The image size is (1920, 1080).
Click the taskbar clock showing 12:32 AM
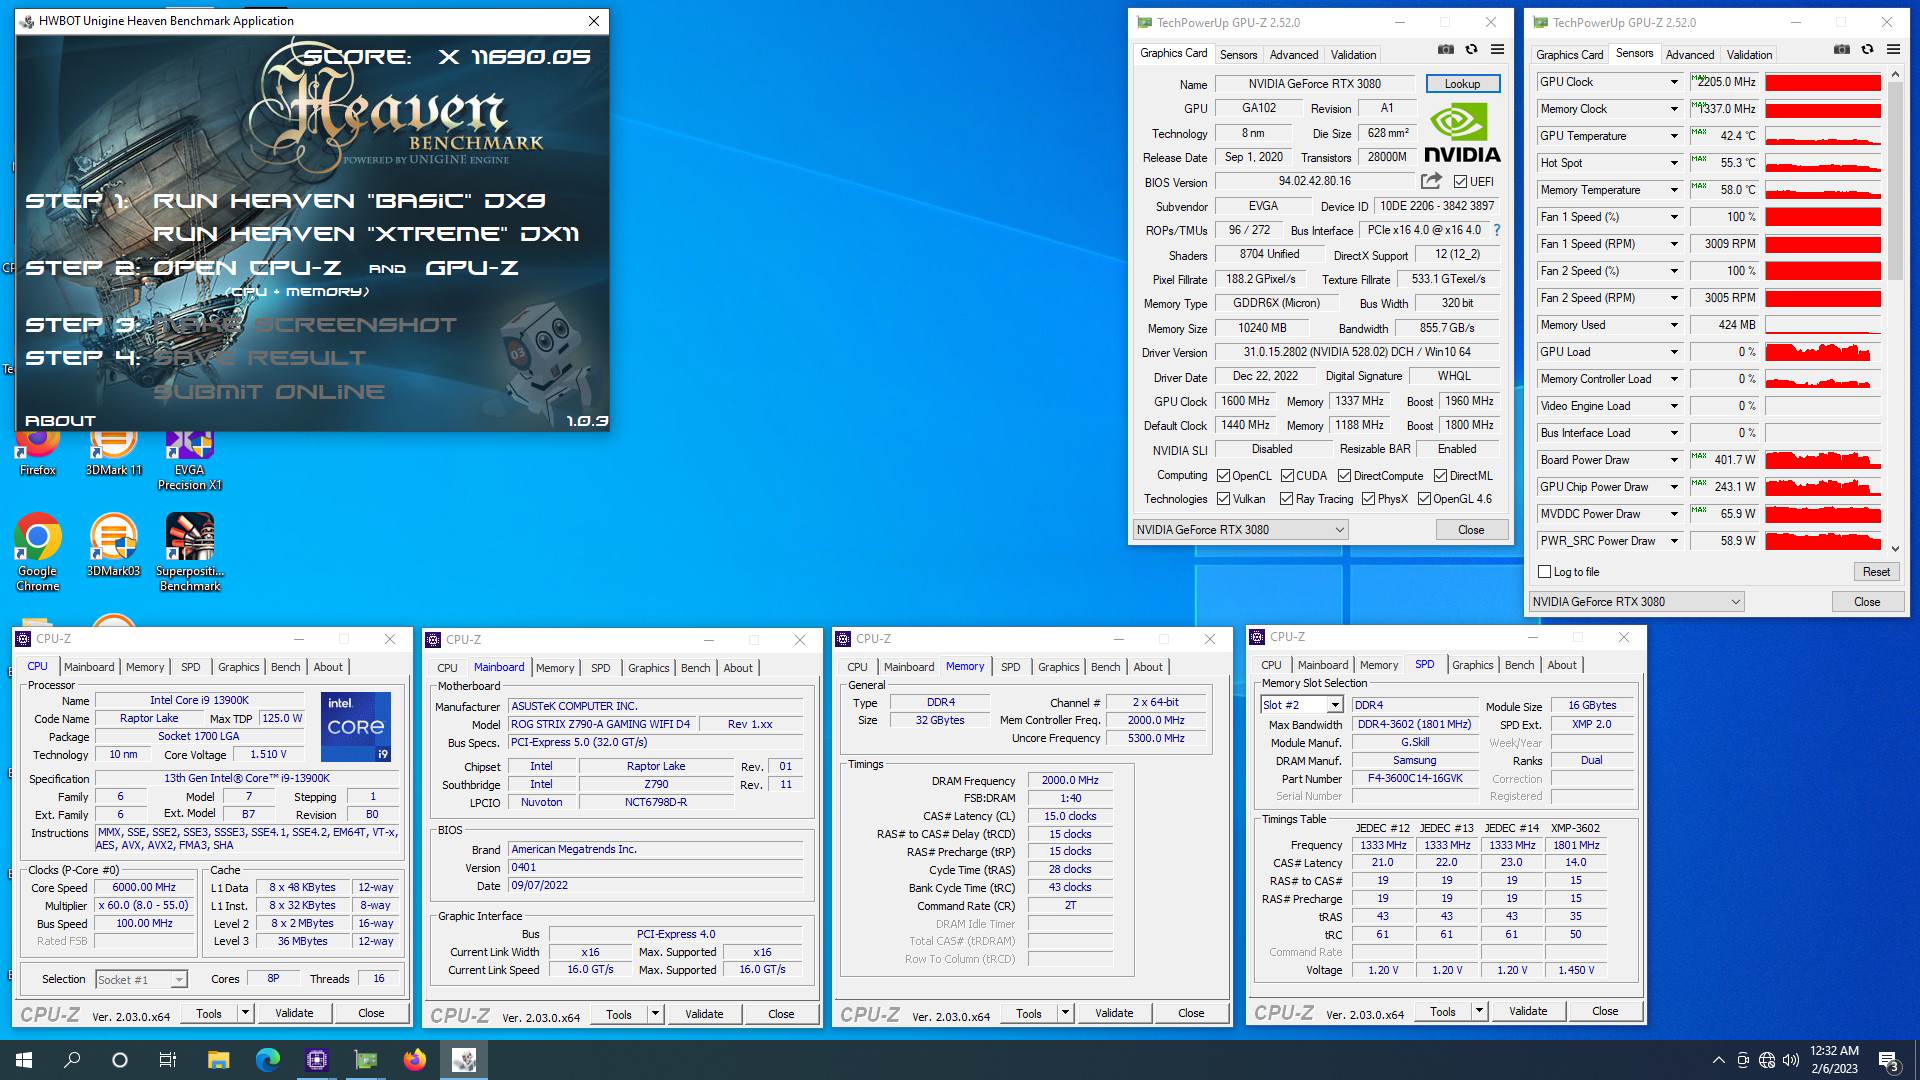[x=1835, y=1060]
